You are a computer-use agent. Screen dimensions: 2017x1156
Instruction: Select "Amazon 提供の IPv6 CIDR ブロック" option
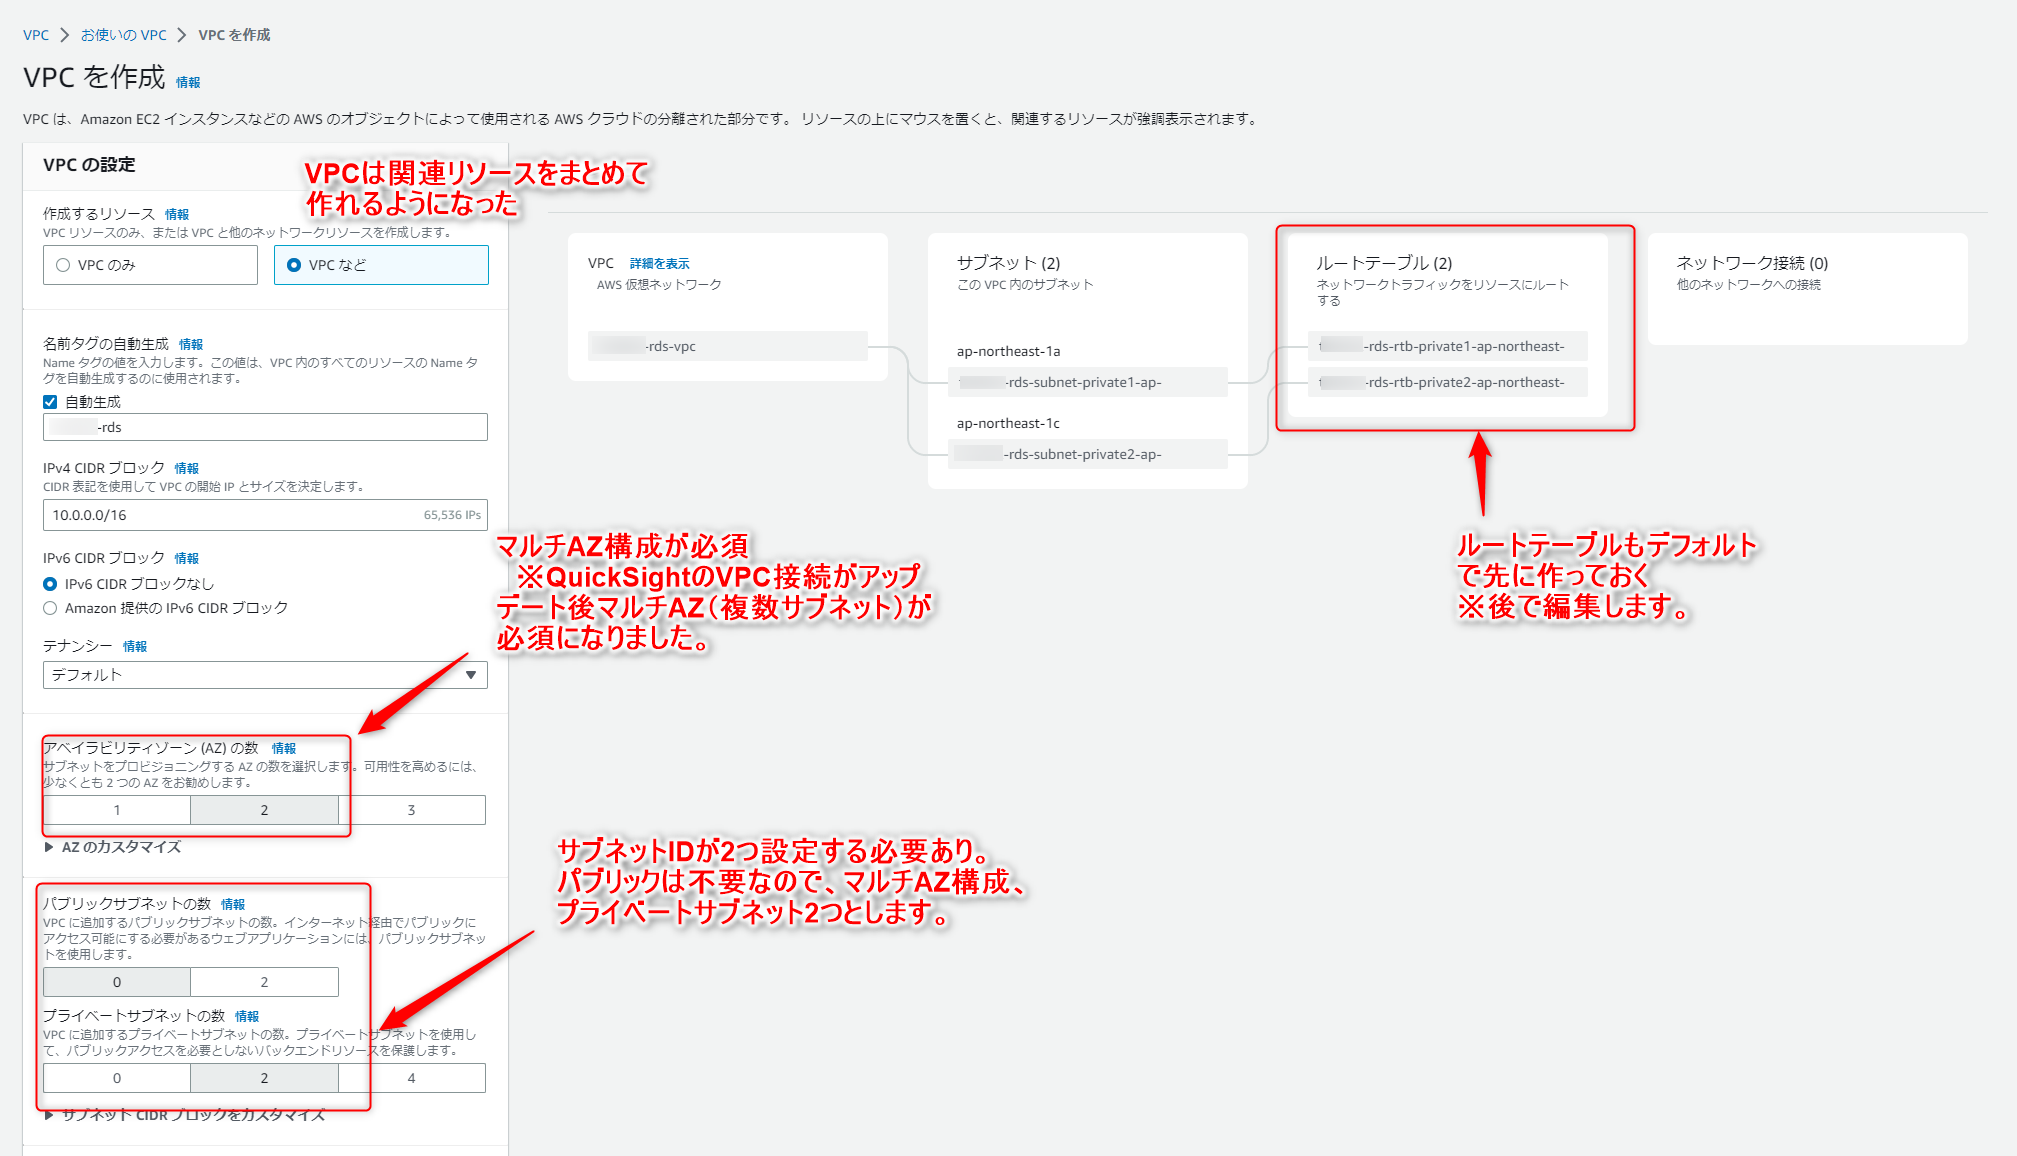[x=50, y=607]
